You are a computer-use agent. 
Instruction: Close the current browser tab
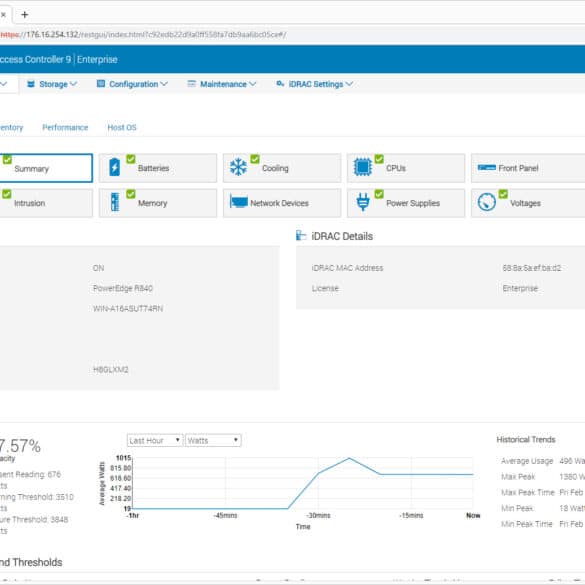pos(3,15)
